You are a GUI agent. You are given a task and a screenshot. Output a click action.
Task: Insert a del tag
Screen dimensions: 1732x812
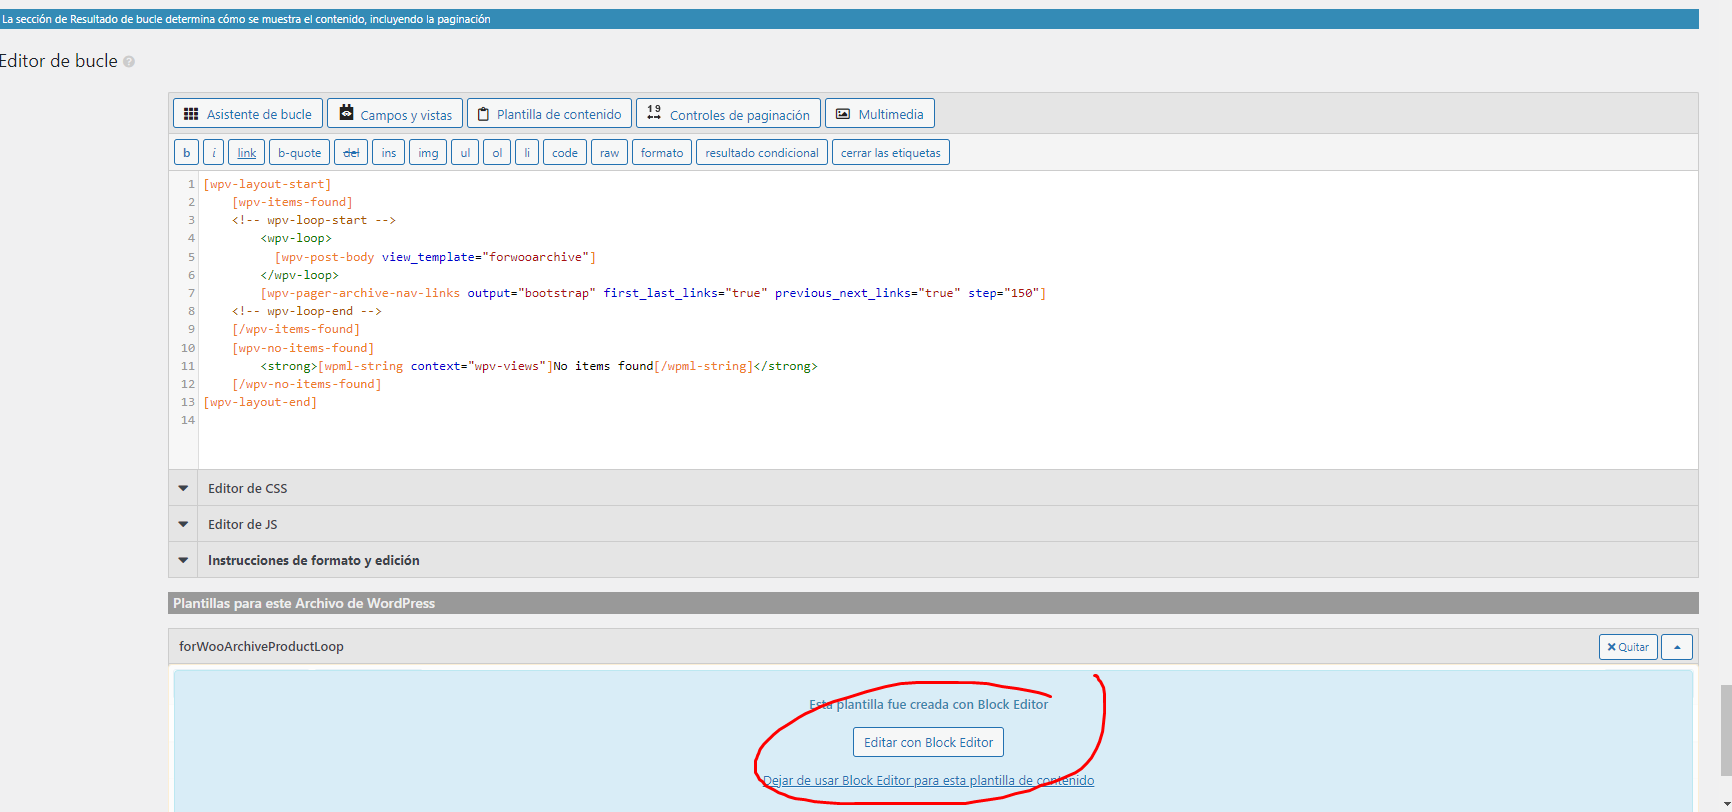click(351, 152)
